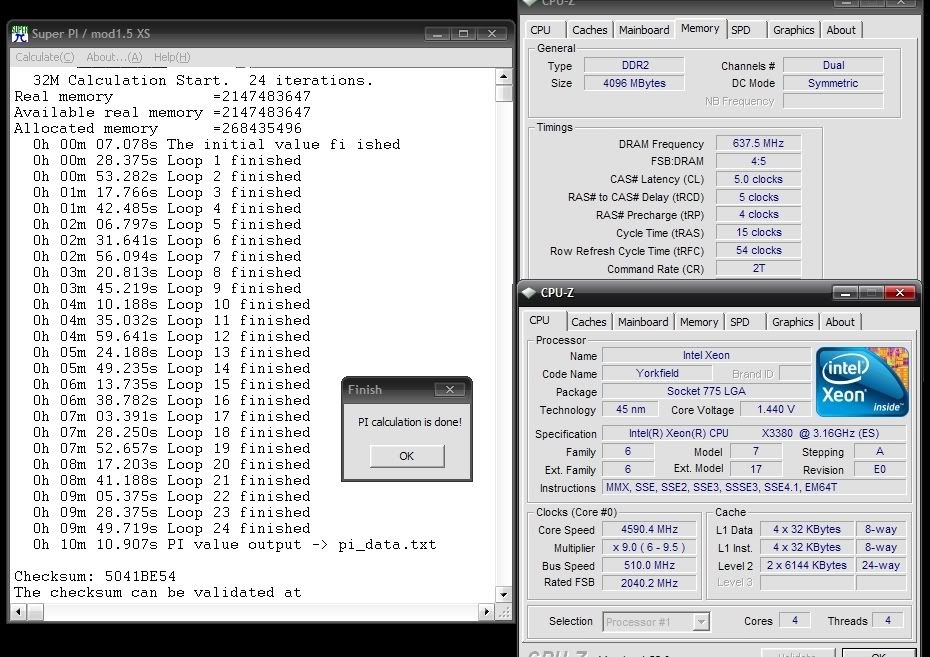This screenshot has height=657, width=930.
Task: Click the Intel Xeon processor name field
Action: (x=706, y=355)
